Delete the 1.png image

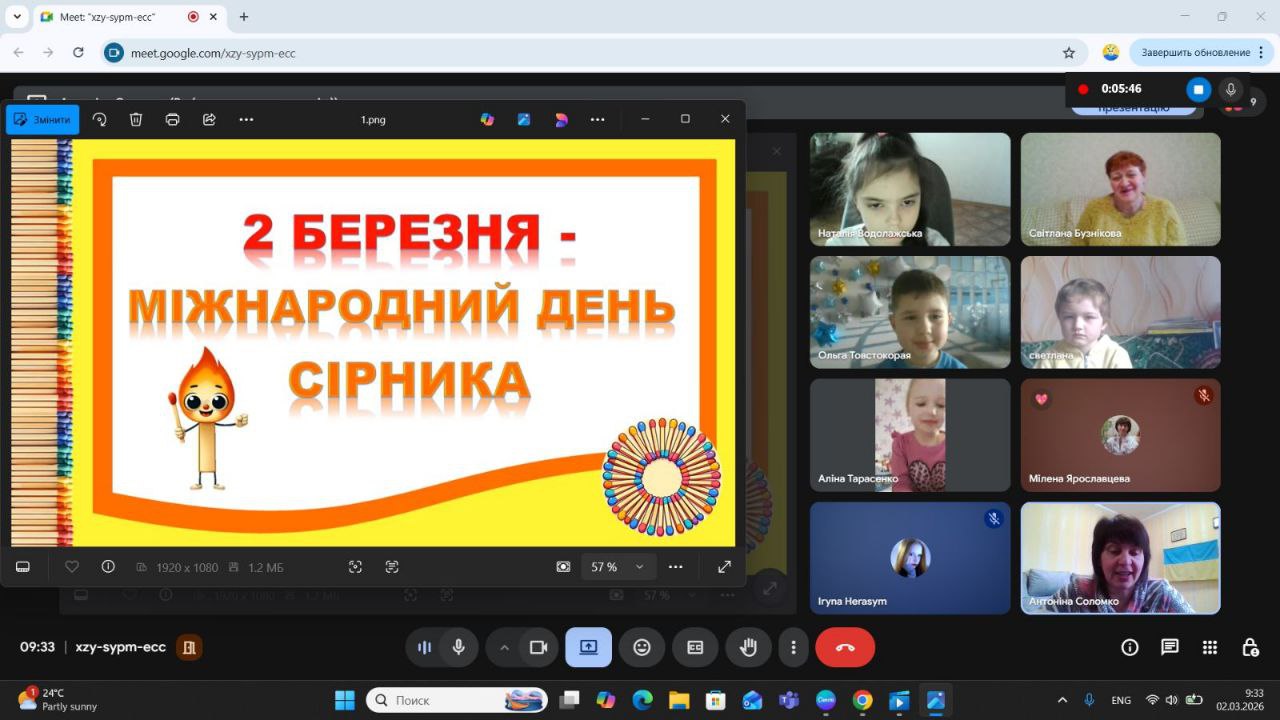pos(136,119)
